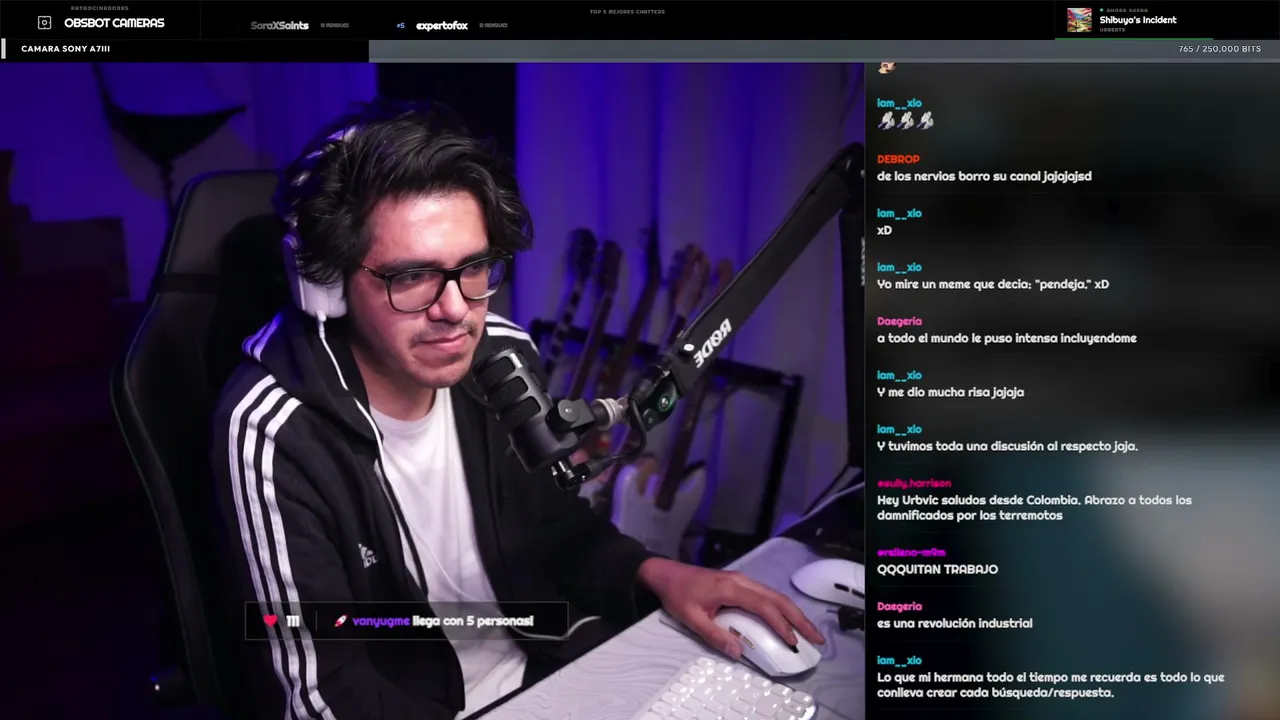This screenshot has width=1280, height=720.
Task: Click the #5 rank badge next to expertofox
Action: point(401,25)
